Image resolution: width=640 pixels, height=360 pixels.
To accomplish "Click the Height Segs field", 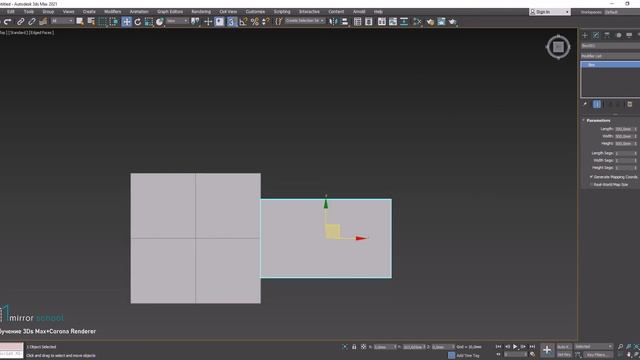I will 624,168.
